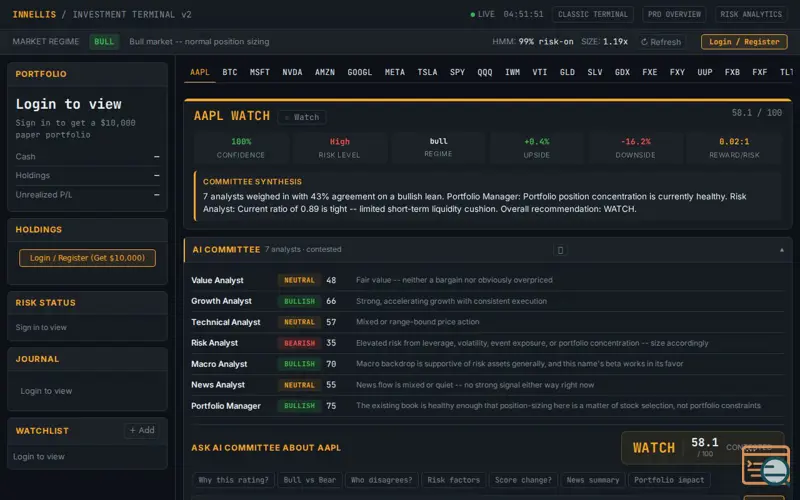Switch to the FXY ticker tab
Viewport: 800px width, 500px height.
point(678,72)
